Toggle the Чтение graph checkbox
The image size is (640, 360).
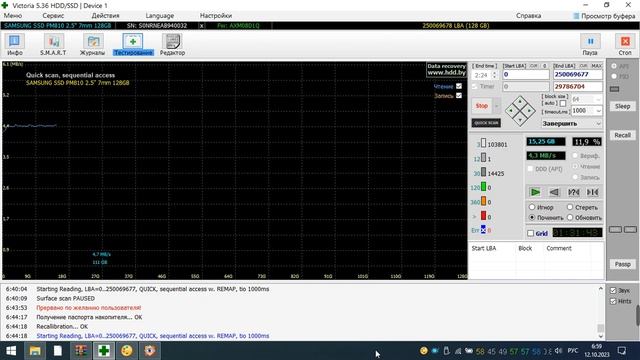459,86
